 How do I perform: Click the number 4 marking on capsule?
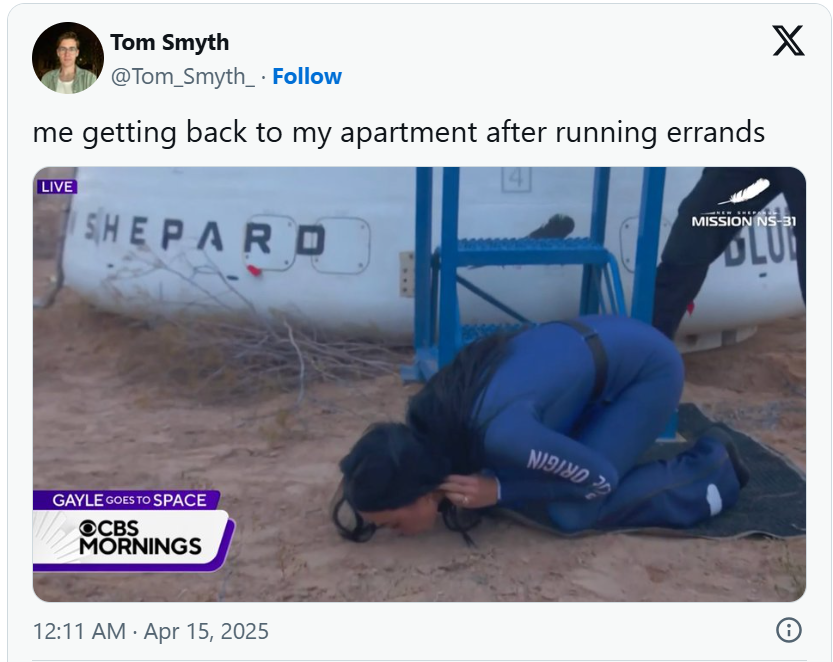tap(516, 179)
